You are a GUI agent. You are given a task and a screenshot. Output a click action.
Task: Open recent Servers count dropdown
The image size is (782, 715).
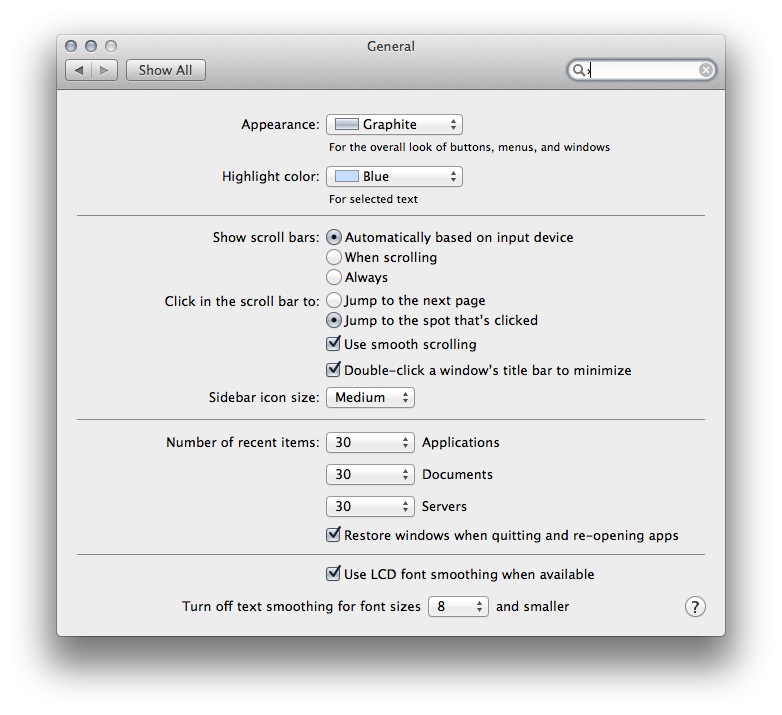(x=370, y=507)
